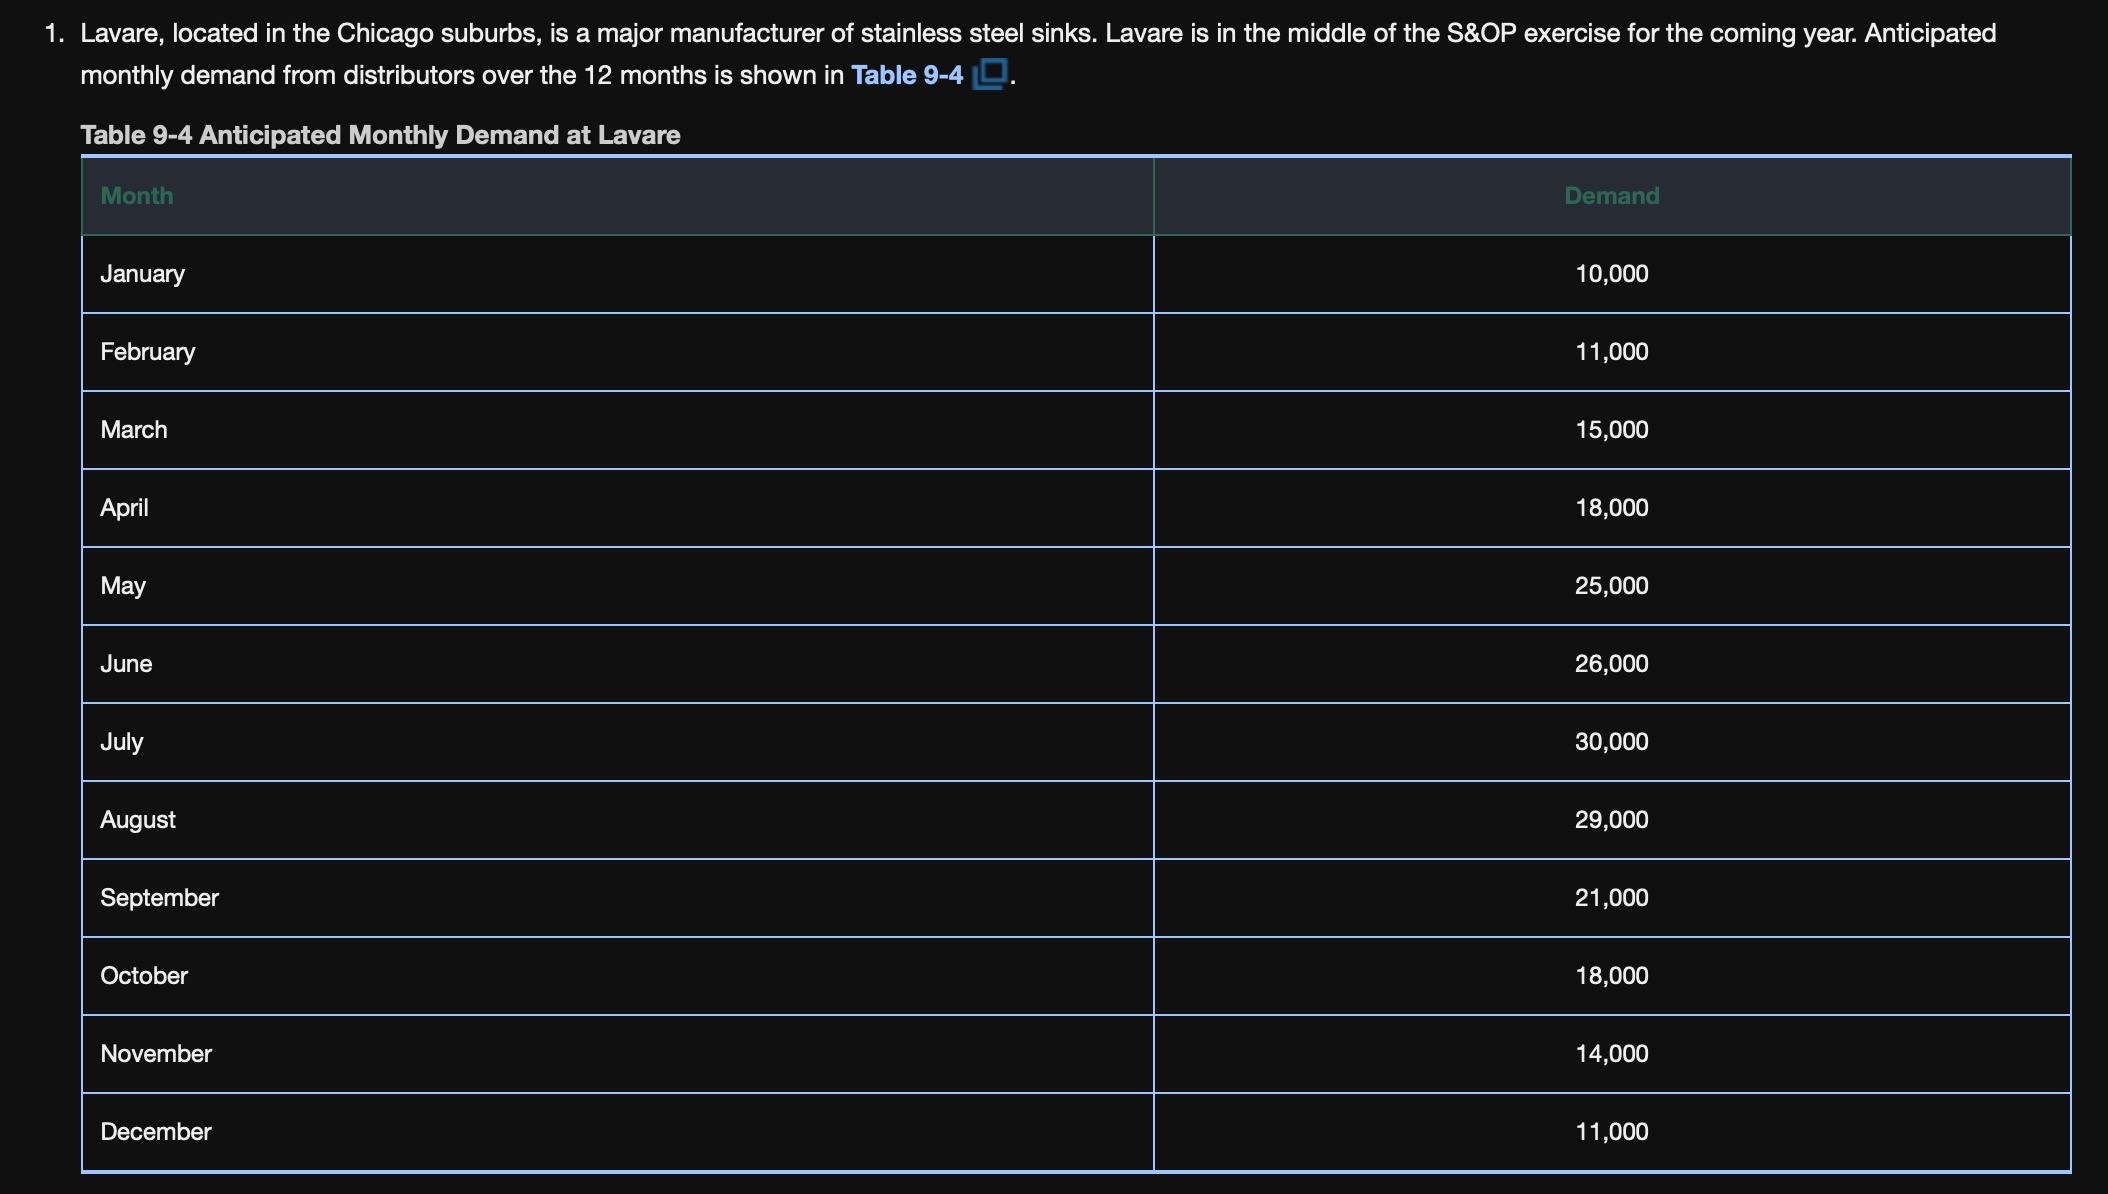Click the popup icon beside Table 9-4
The height and width of the screenshot is (1194, 2108).
point(990,74)
